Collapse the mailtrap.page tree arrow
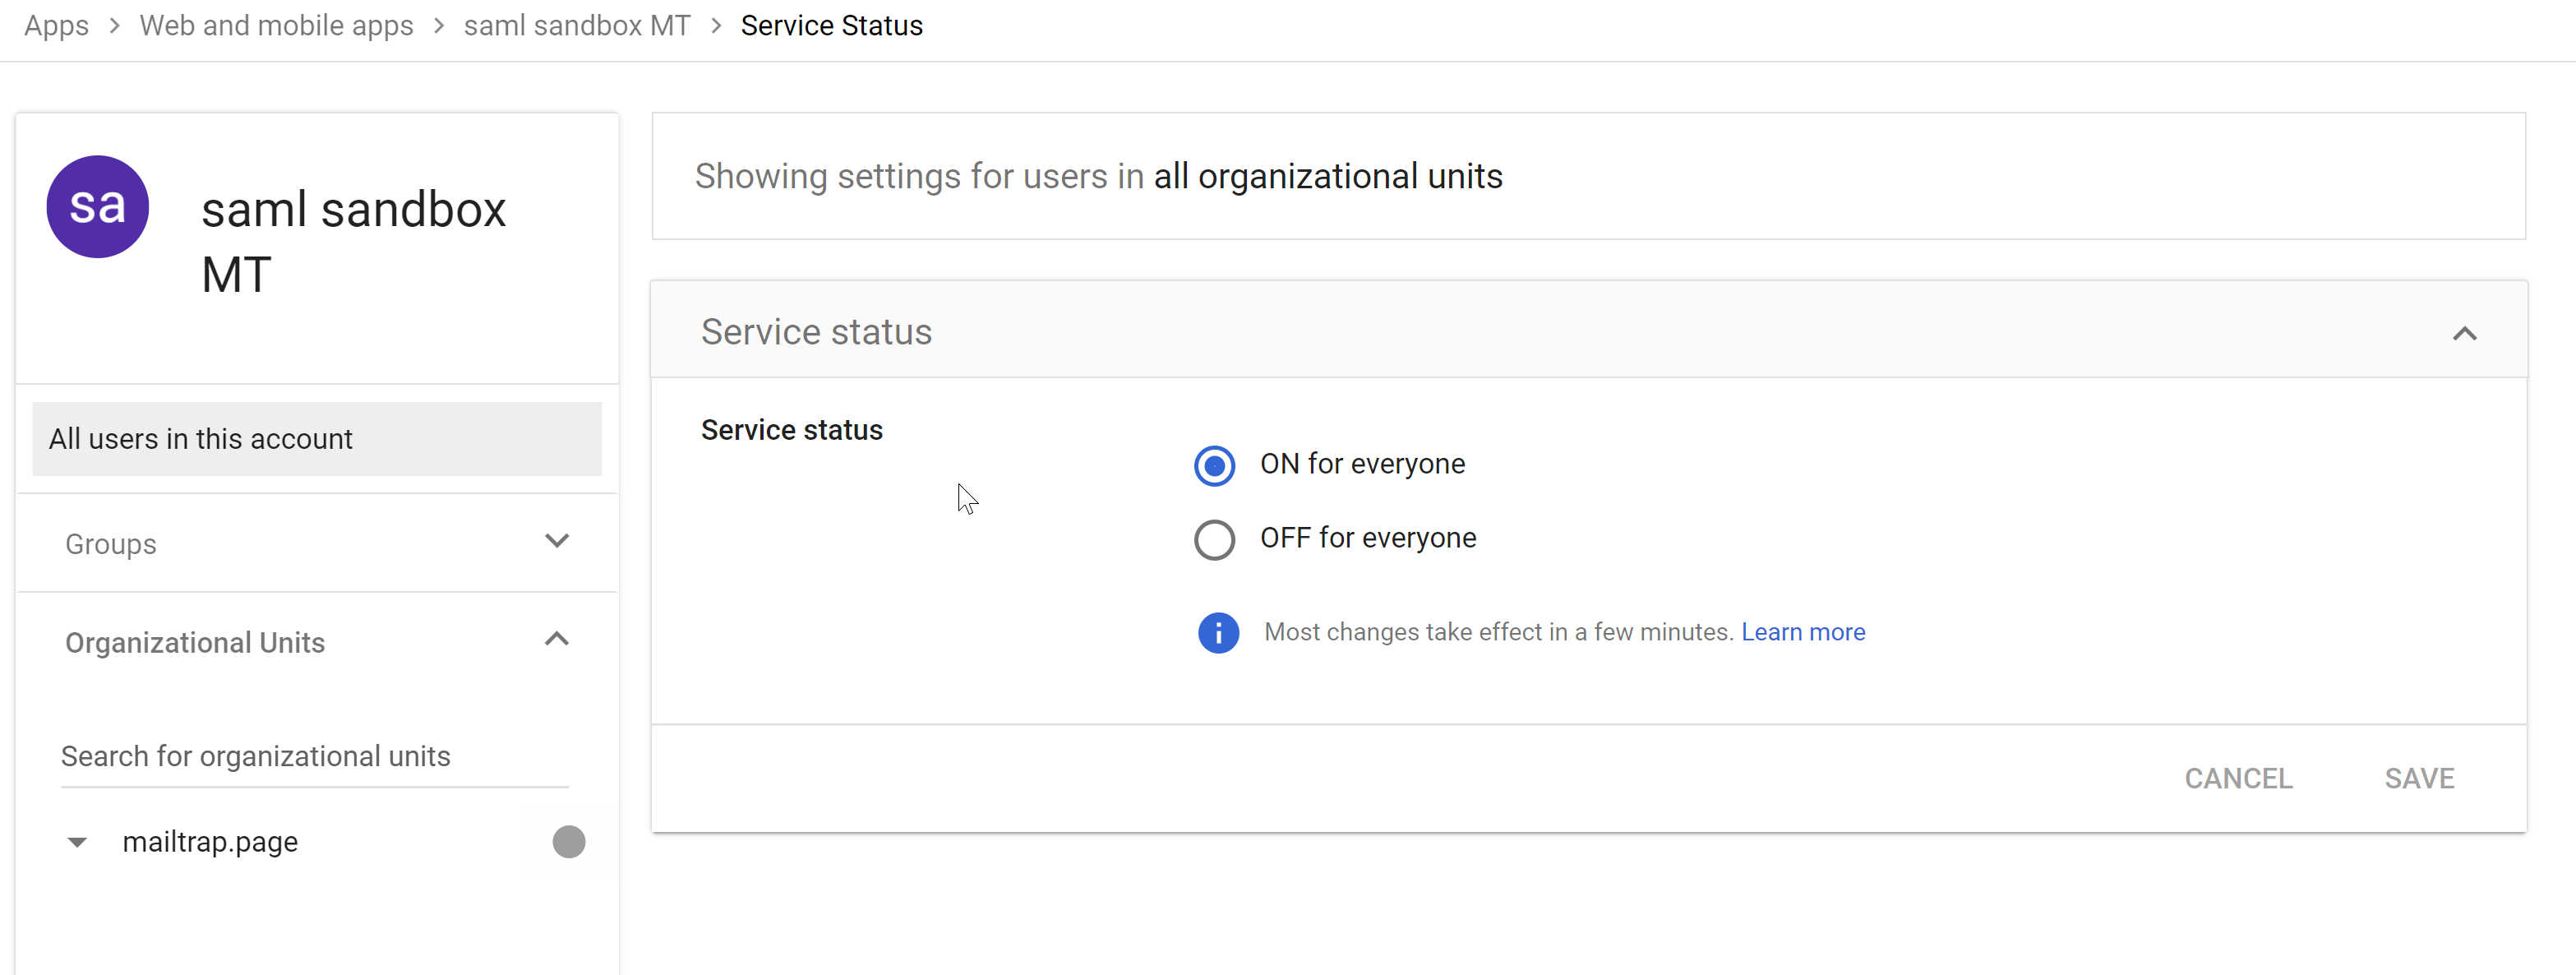 (x=77, y=843)
